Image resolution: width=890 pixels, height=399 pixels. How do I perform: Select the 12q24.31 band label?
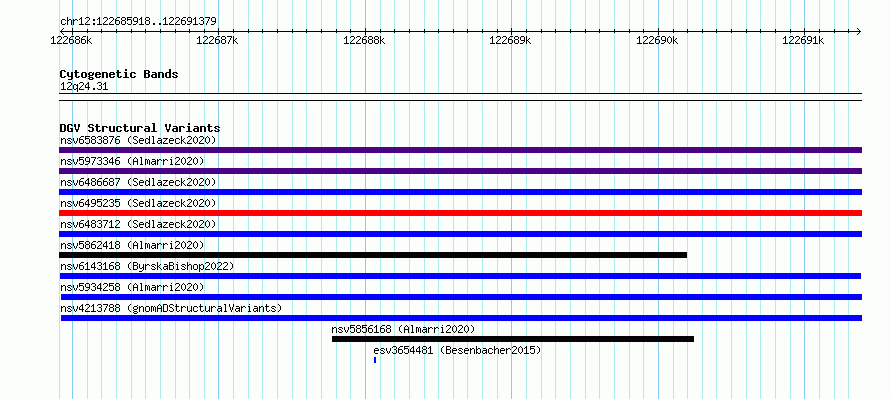(84, 87)
